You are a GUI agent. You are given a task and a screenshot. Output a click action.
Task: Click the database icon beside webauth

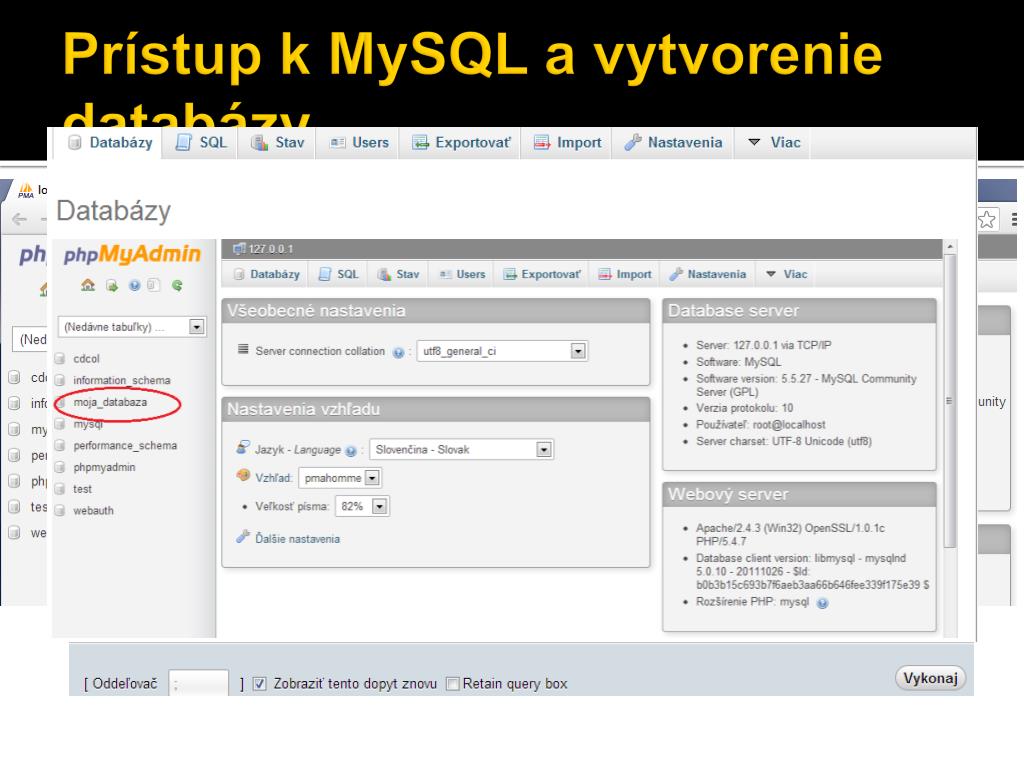60,511
